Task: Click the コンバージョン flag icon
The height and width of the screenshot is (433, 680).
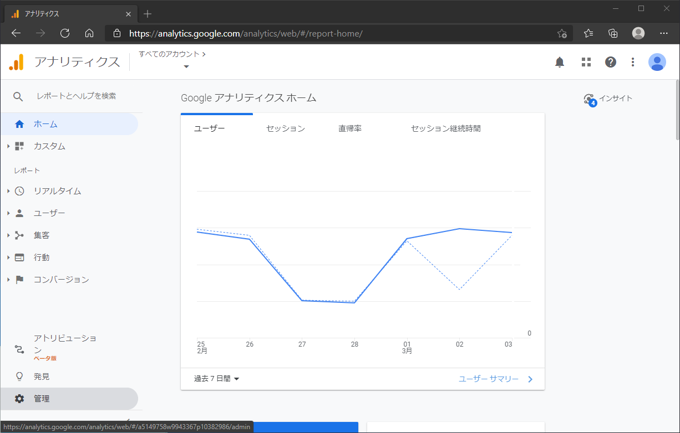Action: [20, 279]
